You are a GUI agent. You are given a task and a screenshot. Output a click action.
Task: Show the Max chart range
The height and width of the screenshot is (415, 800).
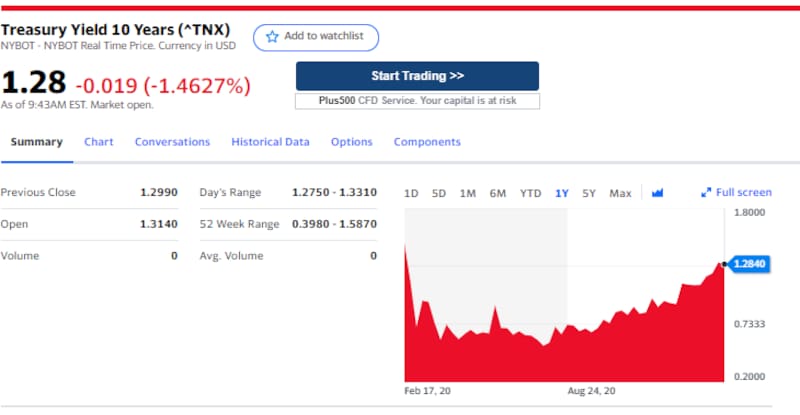pos(620,193)
